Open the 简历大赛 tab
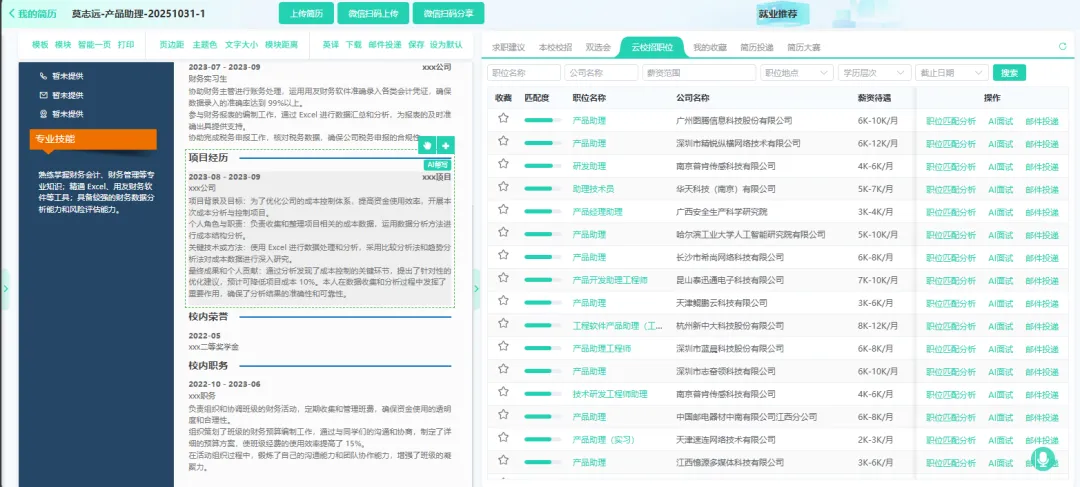Viewport: 1080px width, 487px height. point(803,48)
